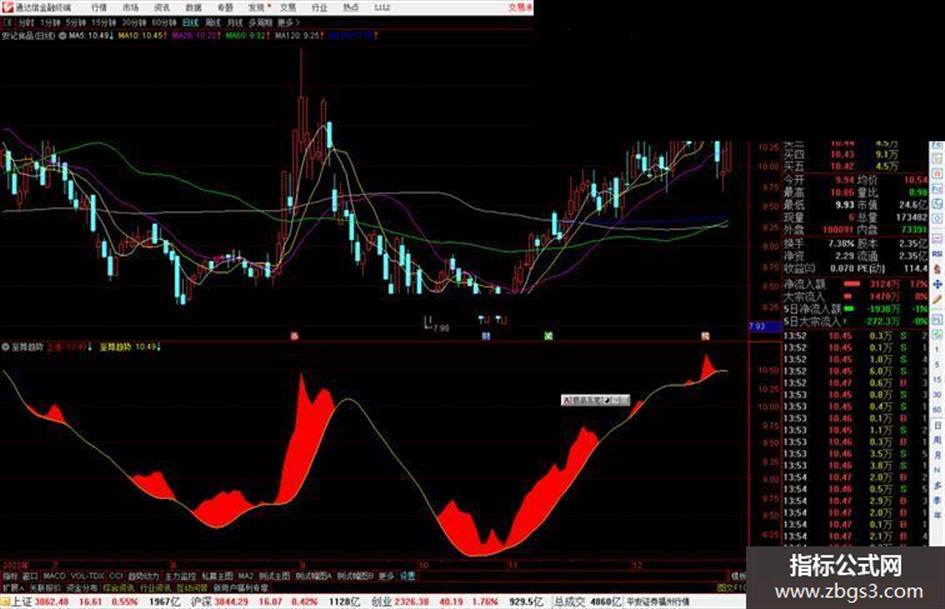Select the 周线 weekly period tab
Image resolution: width=945 pixels, height=609 pixels.
[213, 23]
